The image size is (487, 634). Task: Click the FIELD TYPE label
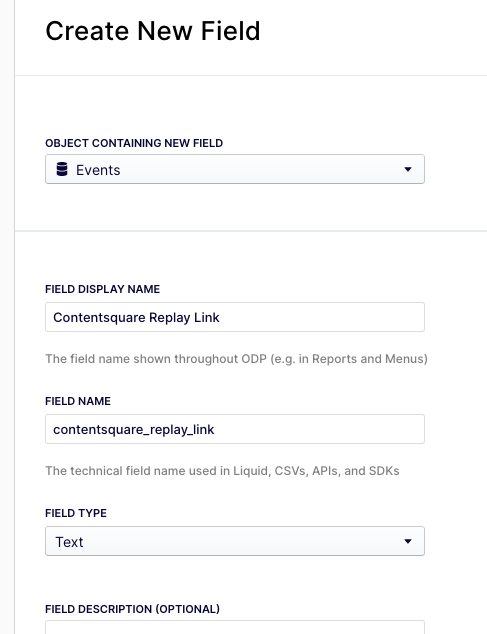76,513
